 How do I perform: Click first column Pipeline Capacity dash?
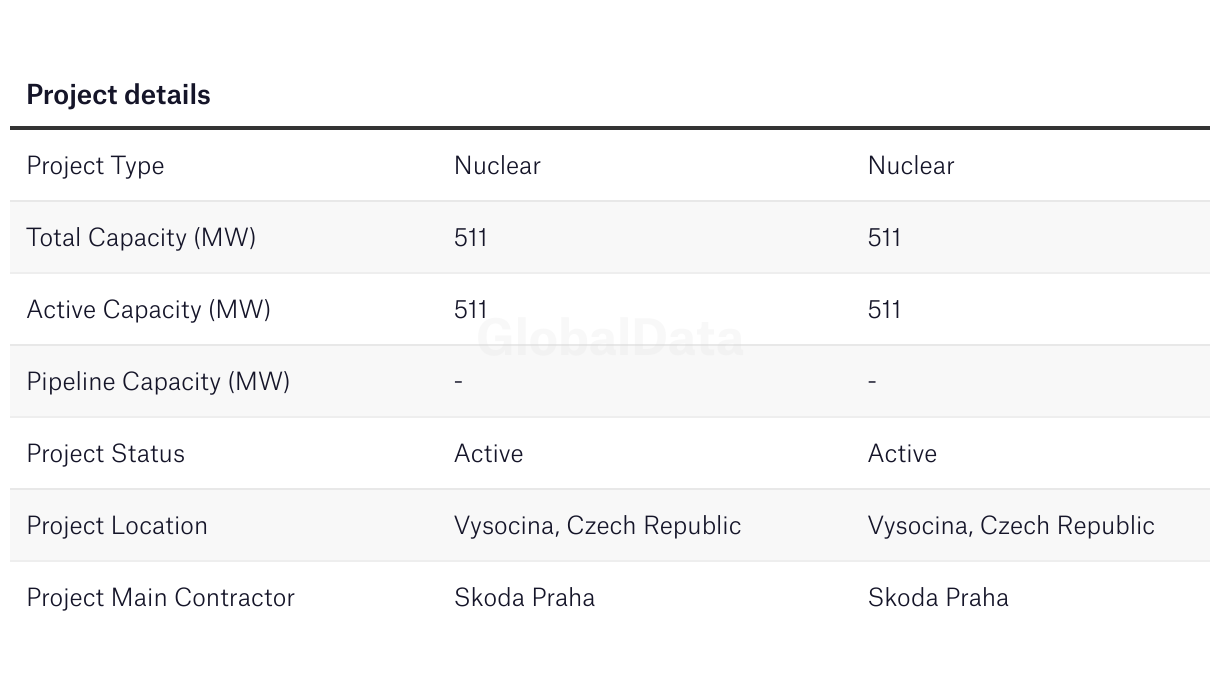(458, 382)
